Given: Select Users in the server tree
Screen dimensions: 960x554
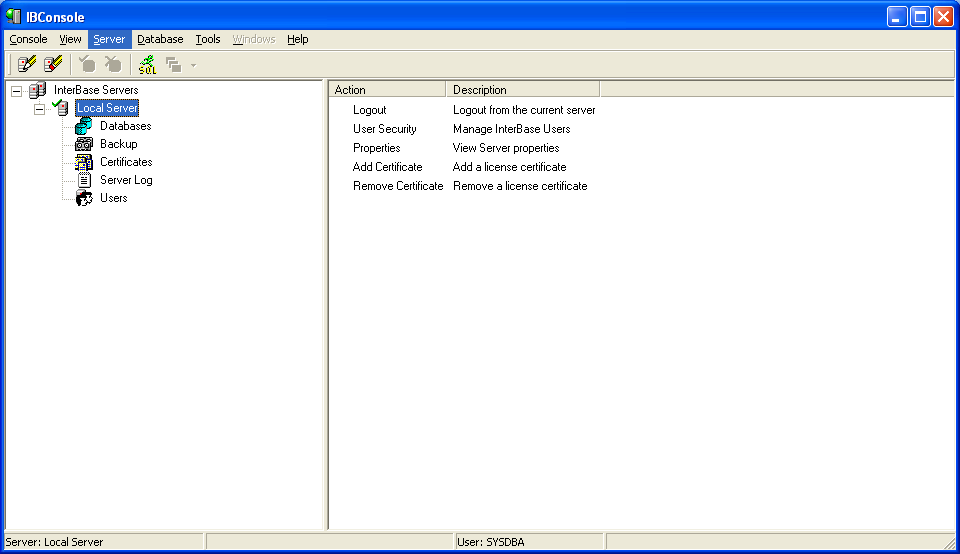Looking at the screenshot, I should pyautogui.click(x=114, y=198).
